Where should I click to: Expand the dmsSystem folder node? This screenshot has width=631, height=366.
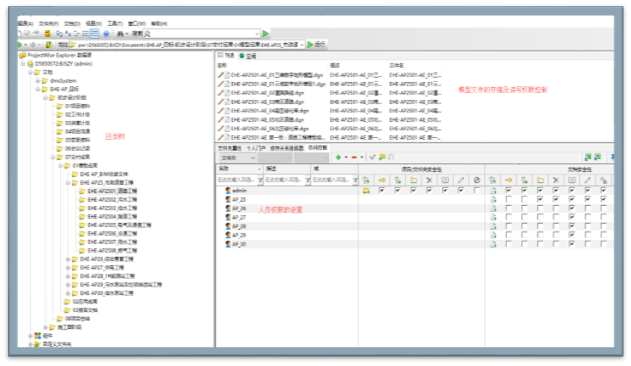(x=37, y=81)
